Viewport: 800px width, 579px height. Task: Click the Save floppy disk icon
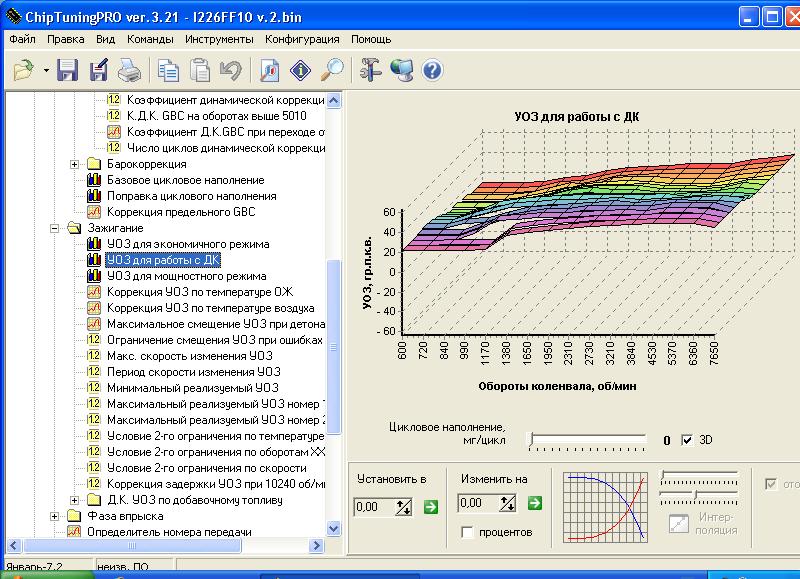click(67, 70)
